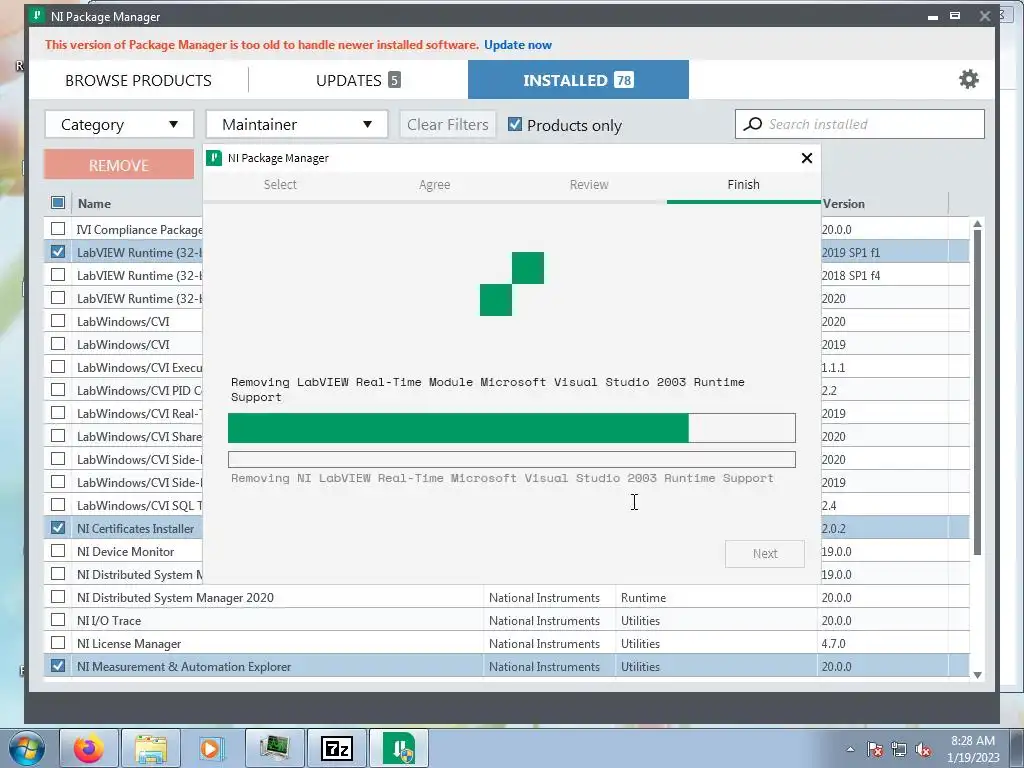Click Runtime category of Distributed System Manager 2020

coord(643,598)
